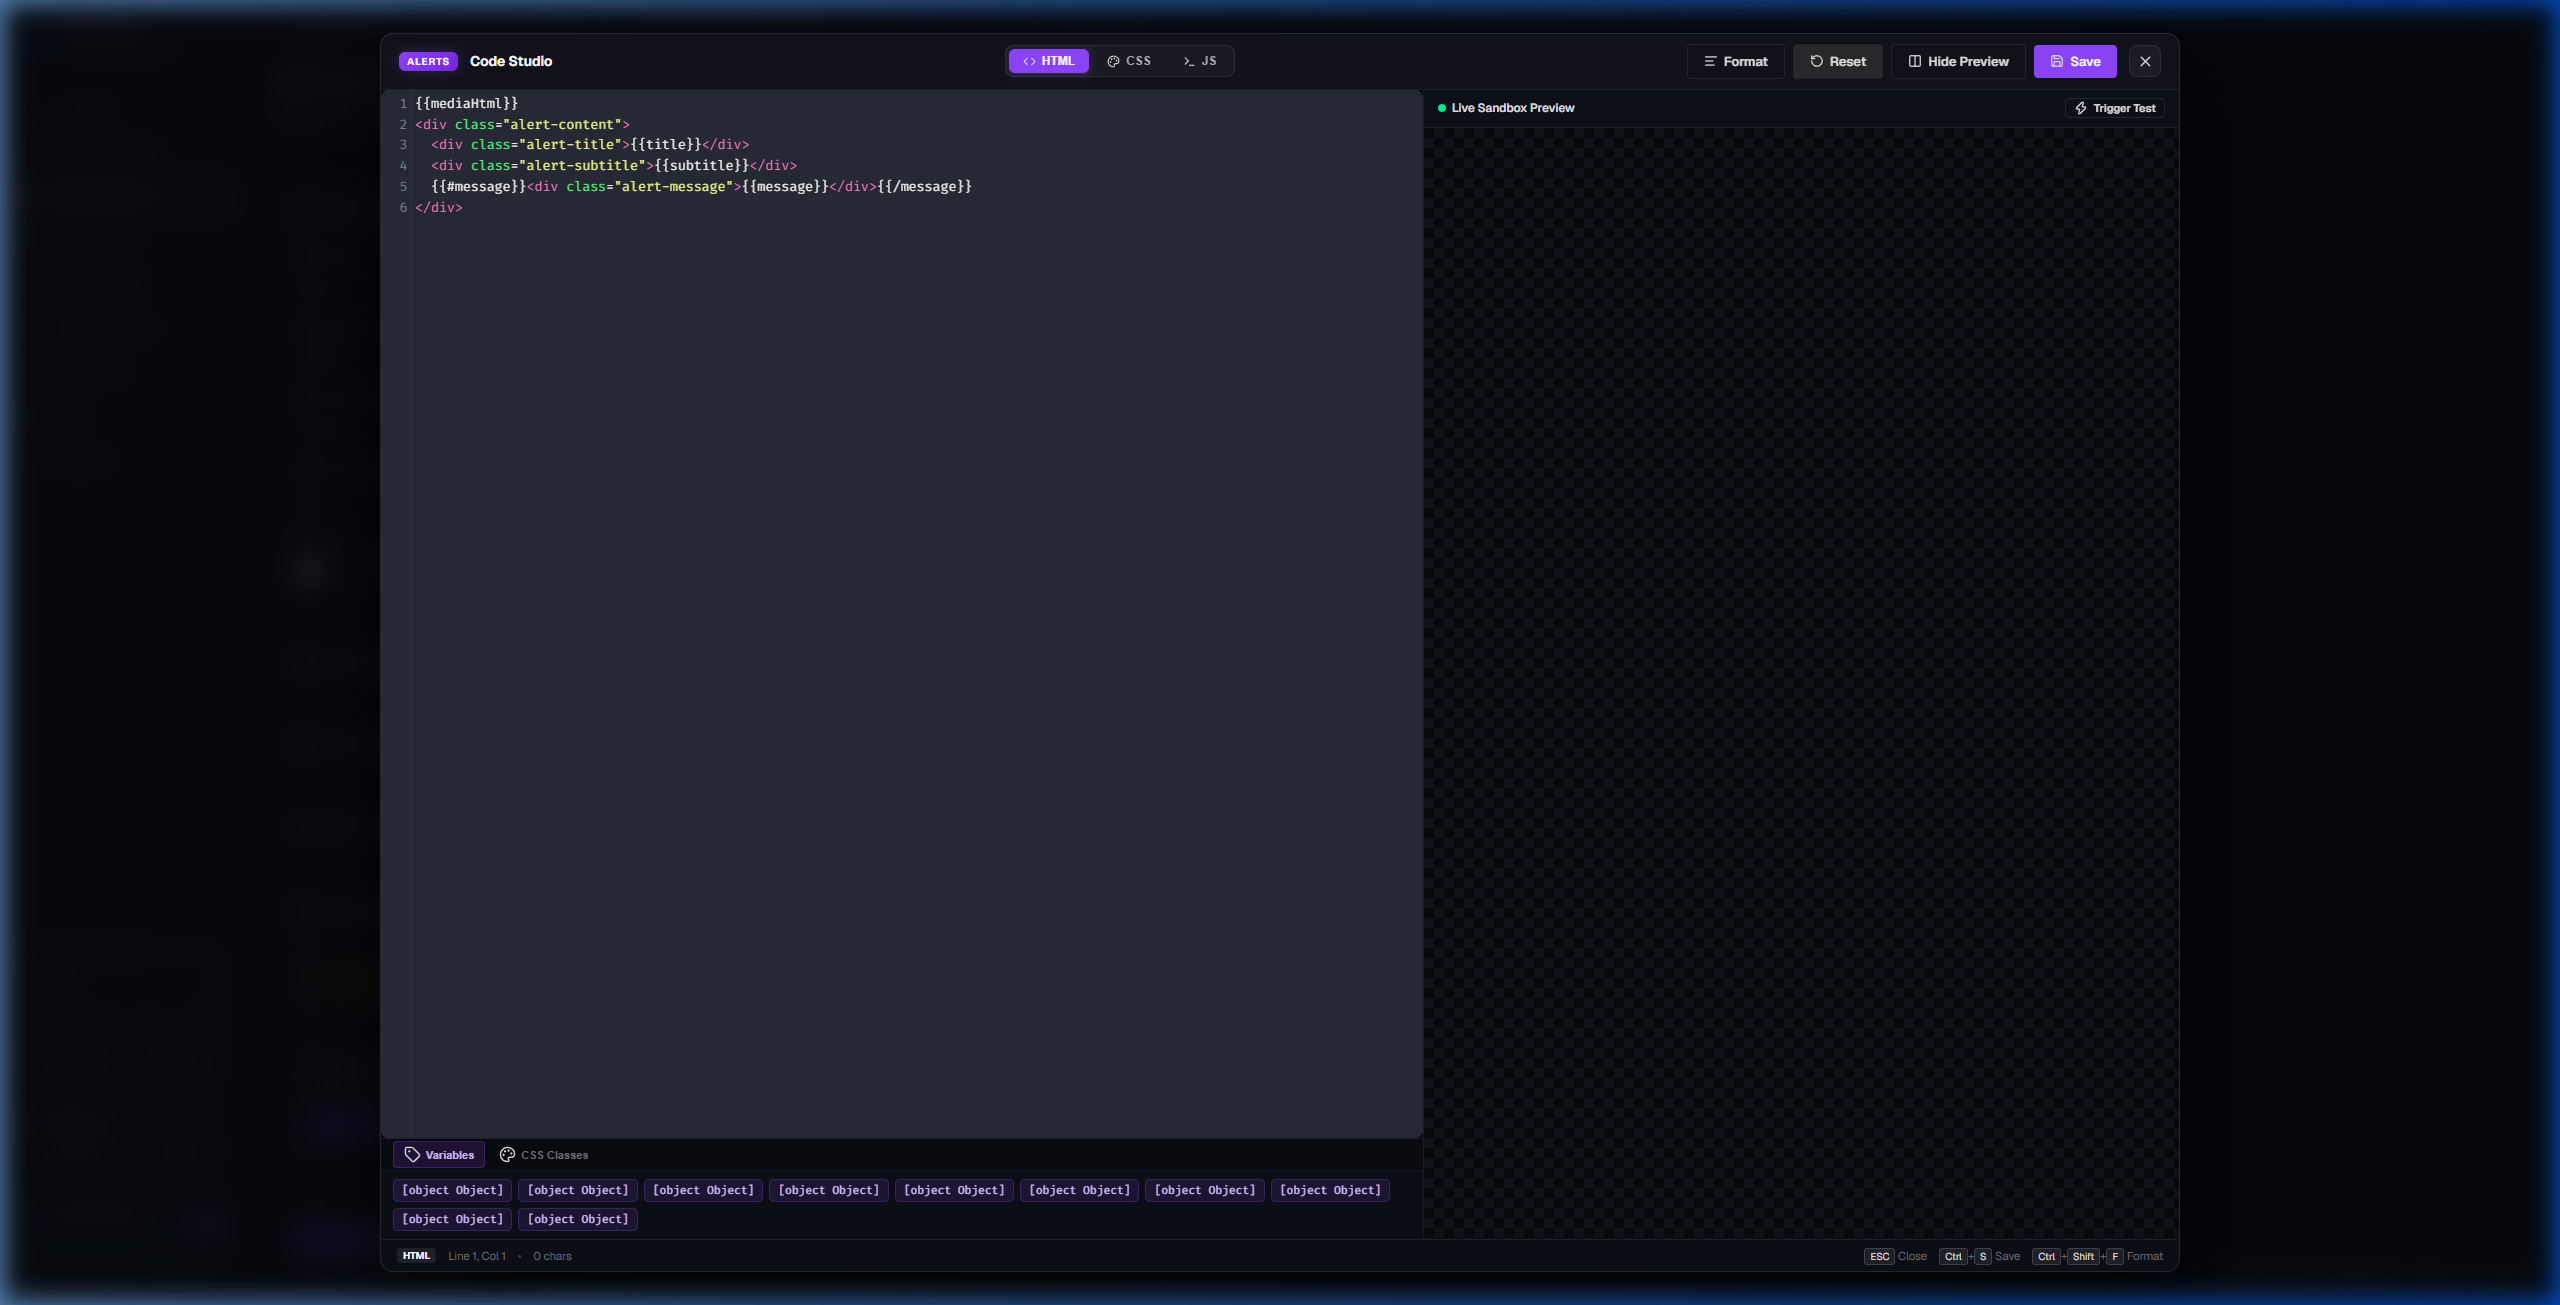Click the Line 1, Col 1 indicator
This screenshot has height=1305, width=2560.
tap(477, 1256)
